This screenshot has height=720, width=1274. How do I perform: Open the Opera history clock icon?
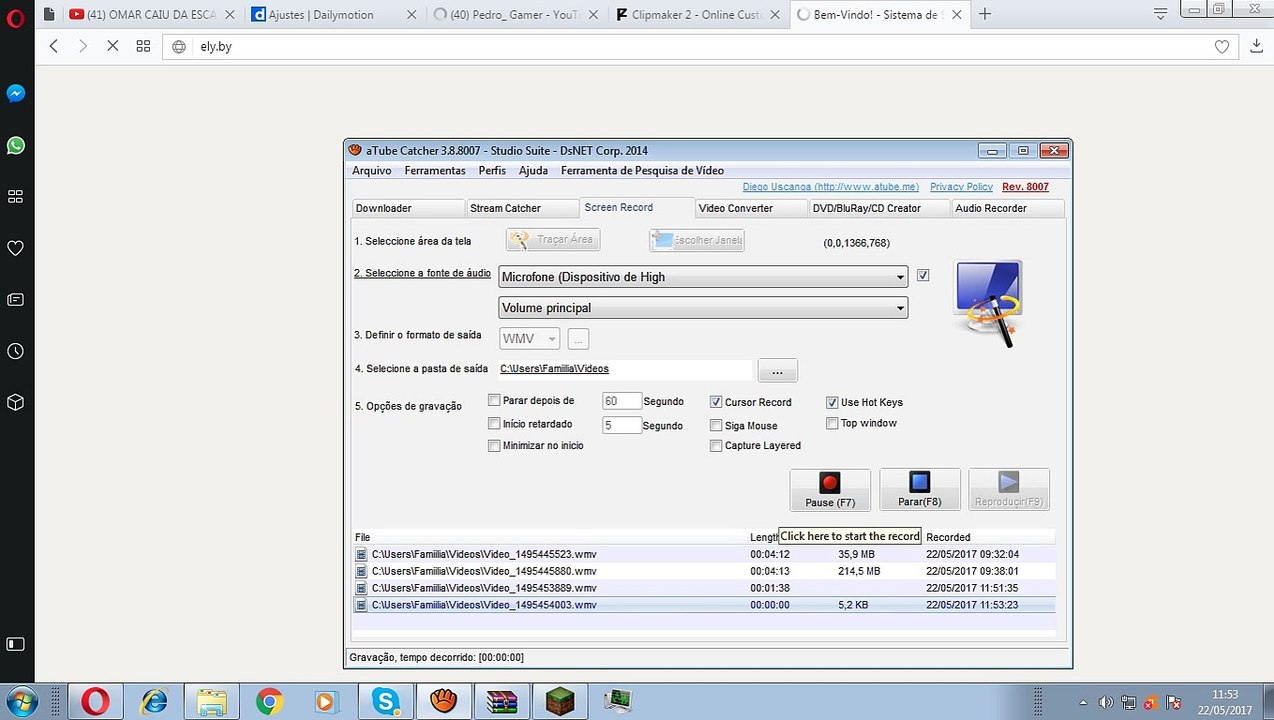click(x=16, y=351)
